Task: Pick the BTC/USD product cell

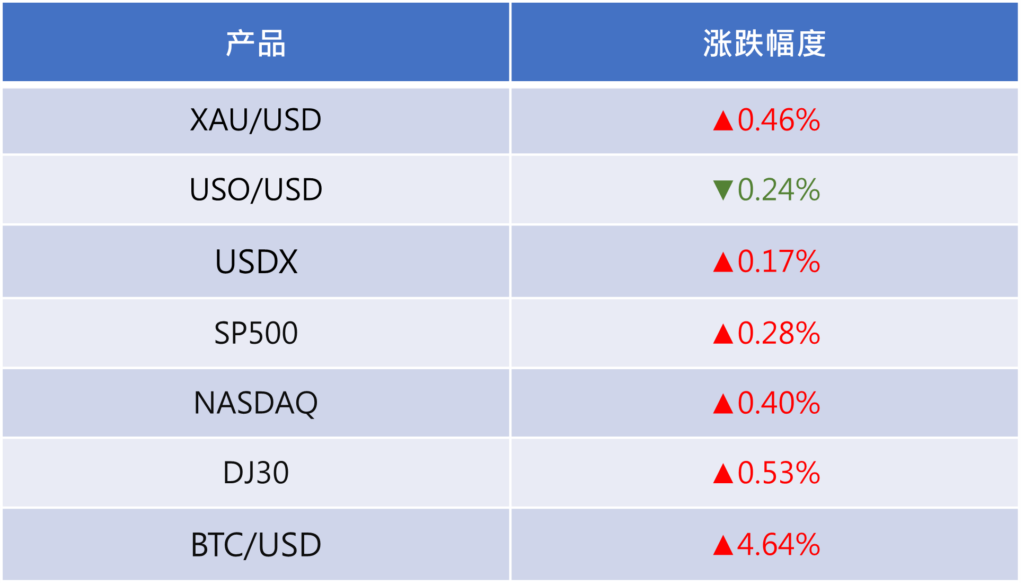Action: point(256,545)
